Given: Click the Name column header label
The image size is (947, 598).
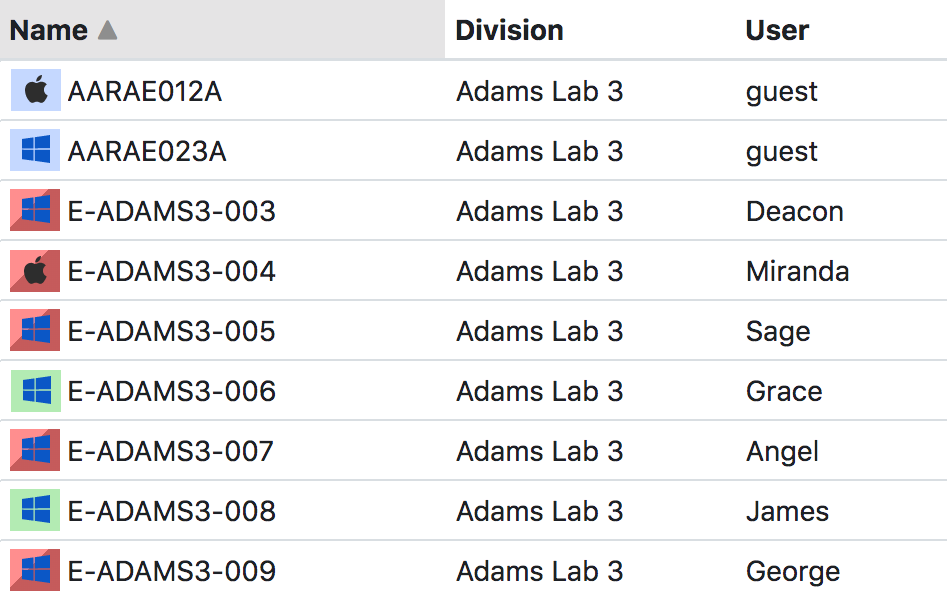Looking at the screenshot, I should pyautogui.click(x=49, y=30).
